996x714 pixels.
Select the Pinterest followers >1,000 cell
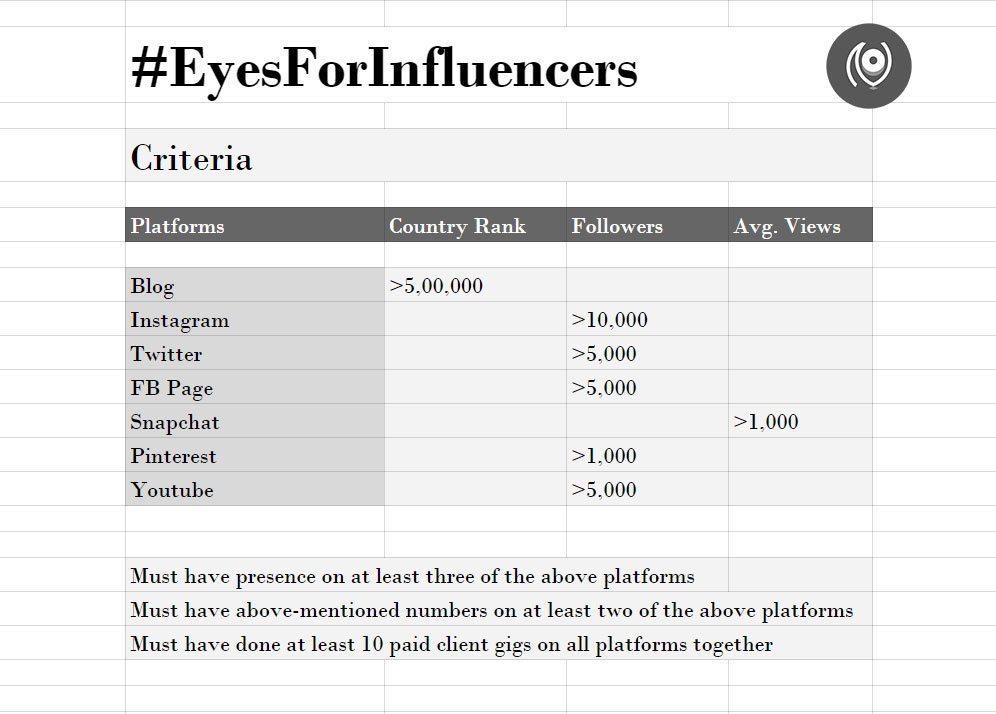coord(647,455)
